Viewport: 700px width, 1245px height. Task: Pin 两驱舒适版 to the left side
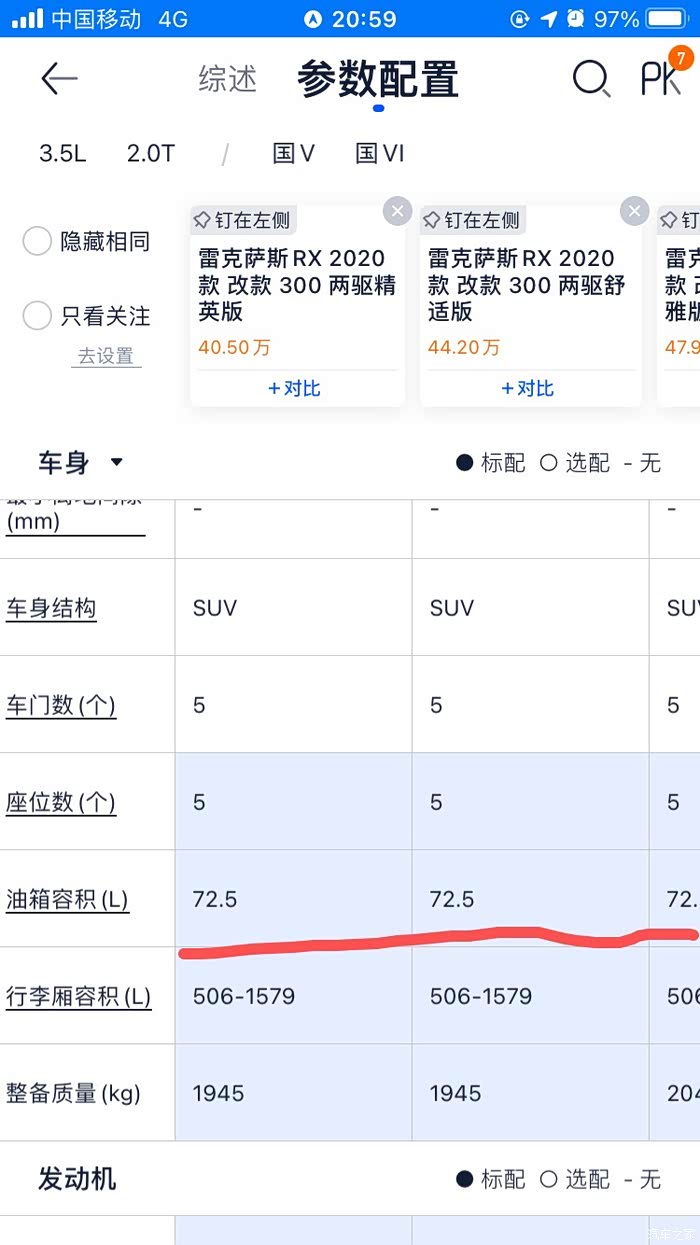point(472,220)
